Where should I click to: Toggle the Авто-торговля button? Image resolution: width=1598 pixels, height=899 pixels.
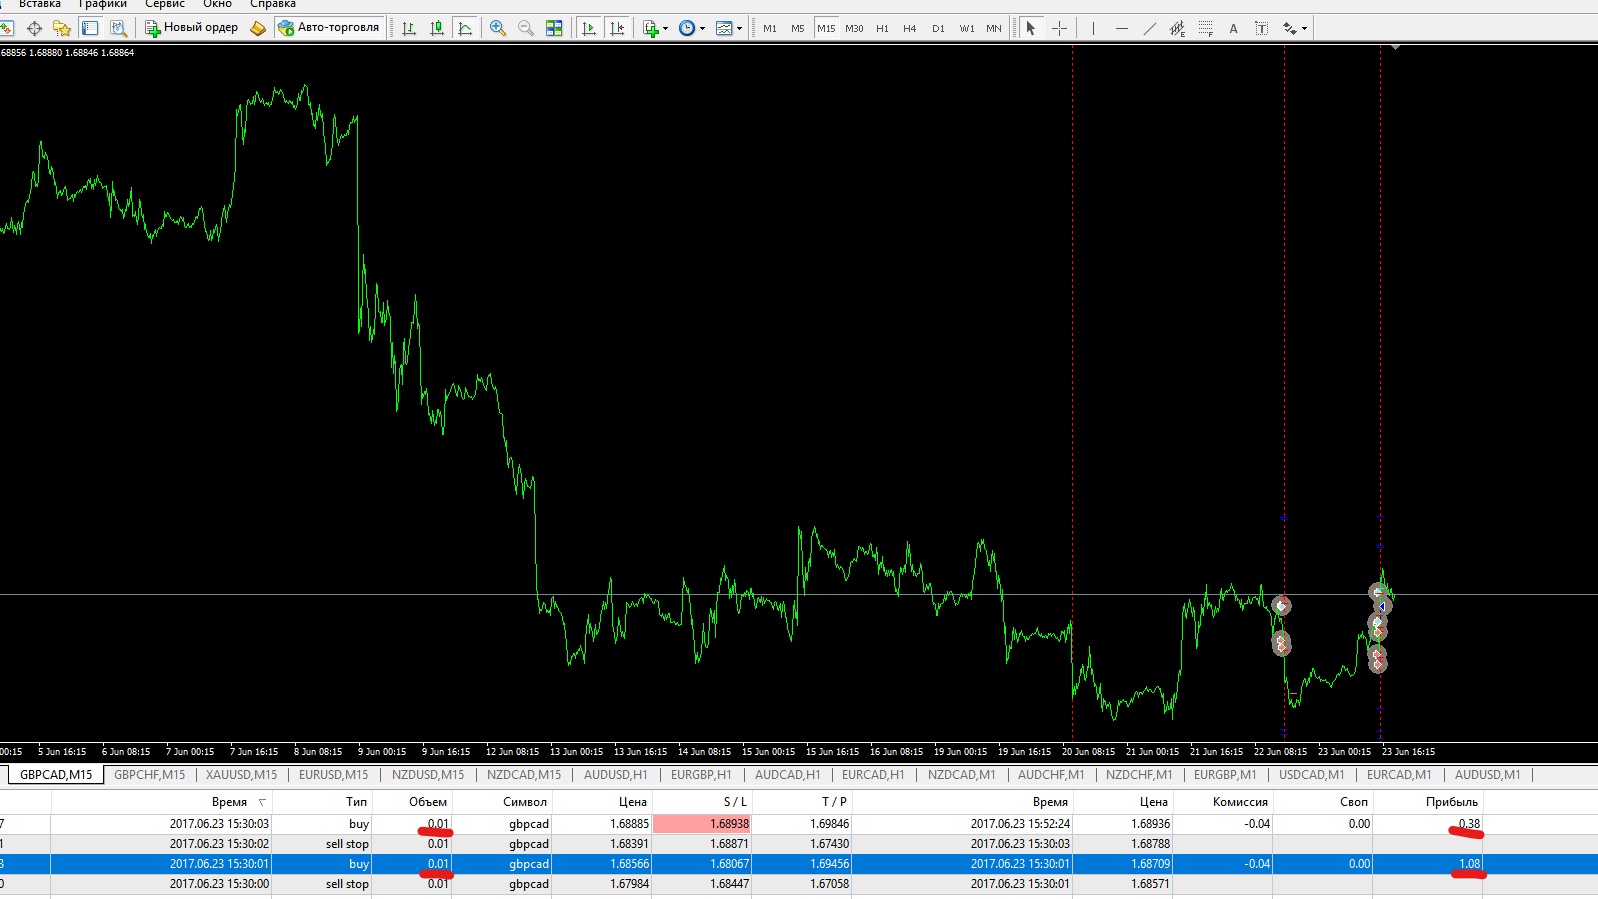coord(329,28)
